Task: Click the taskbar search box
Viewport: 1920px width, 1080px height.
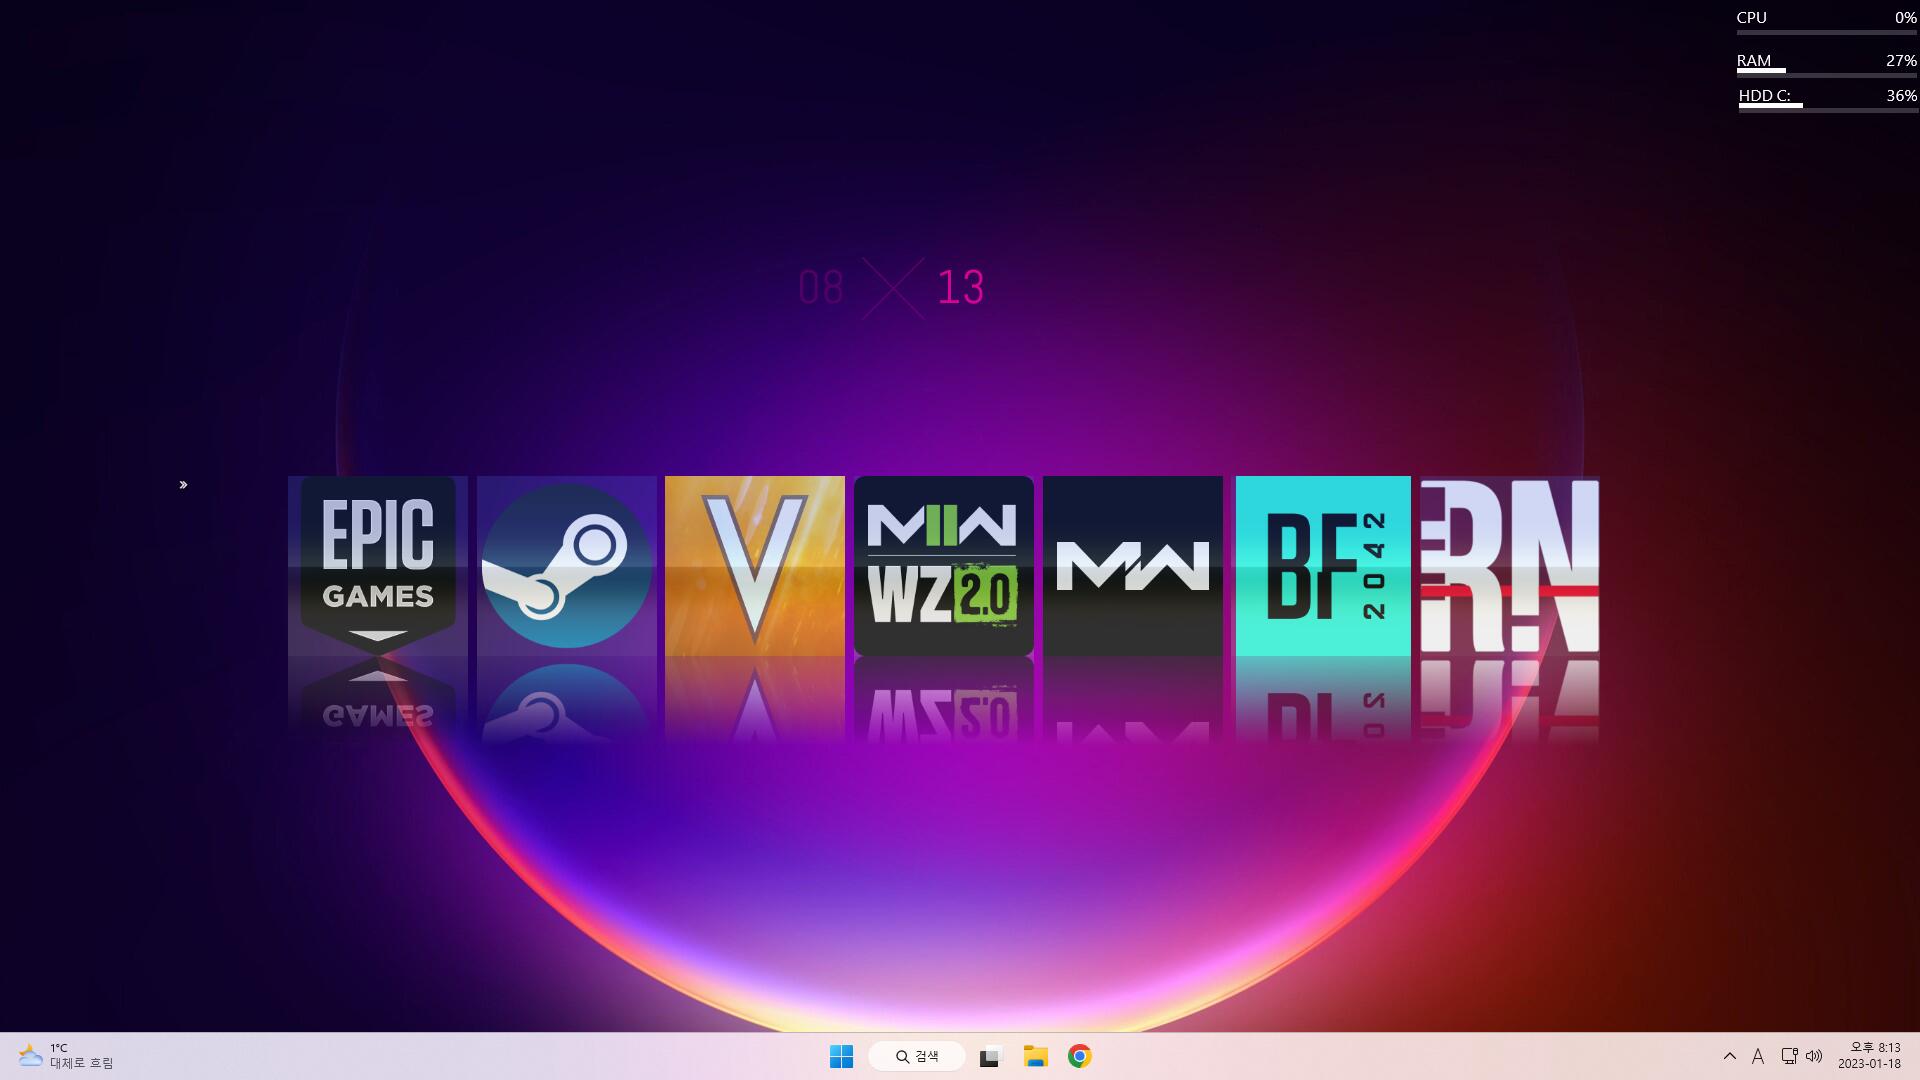Action: point(916,1056)
